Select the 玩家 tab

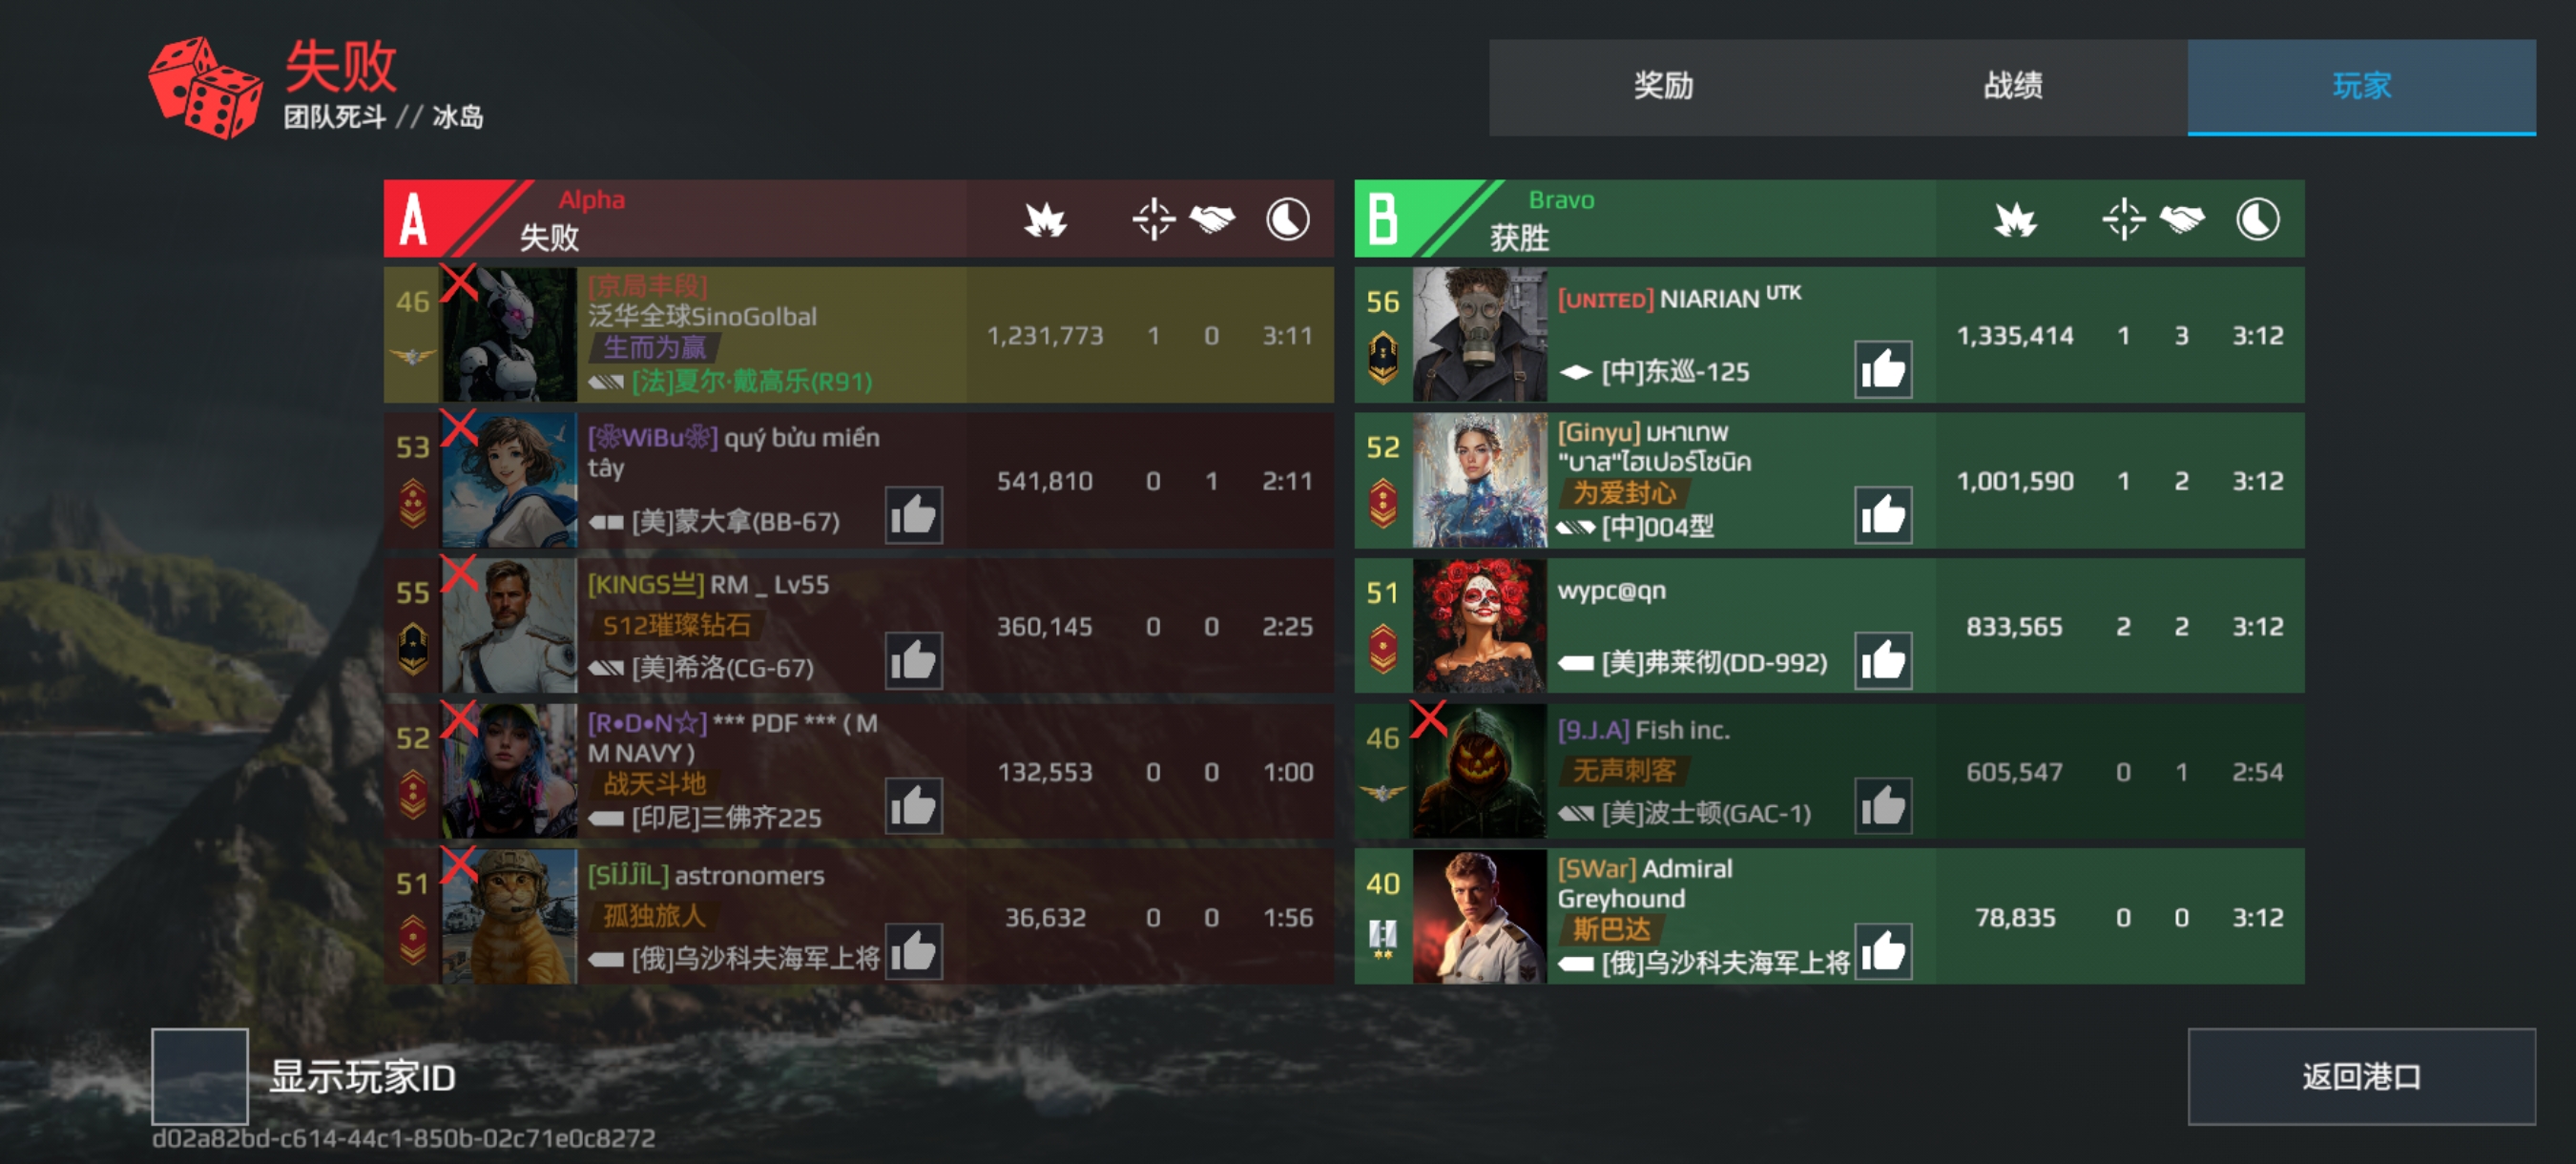pos(2361,86)
